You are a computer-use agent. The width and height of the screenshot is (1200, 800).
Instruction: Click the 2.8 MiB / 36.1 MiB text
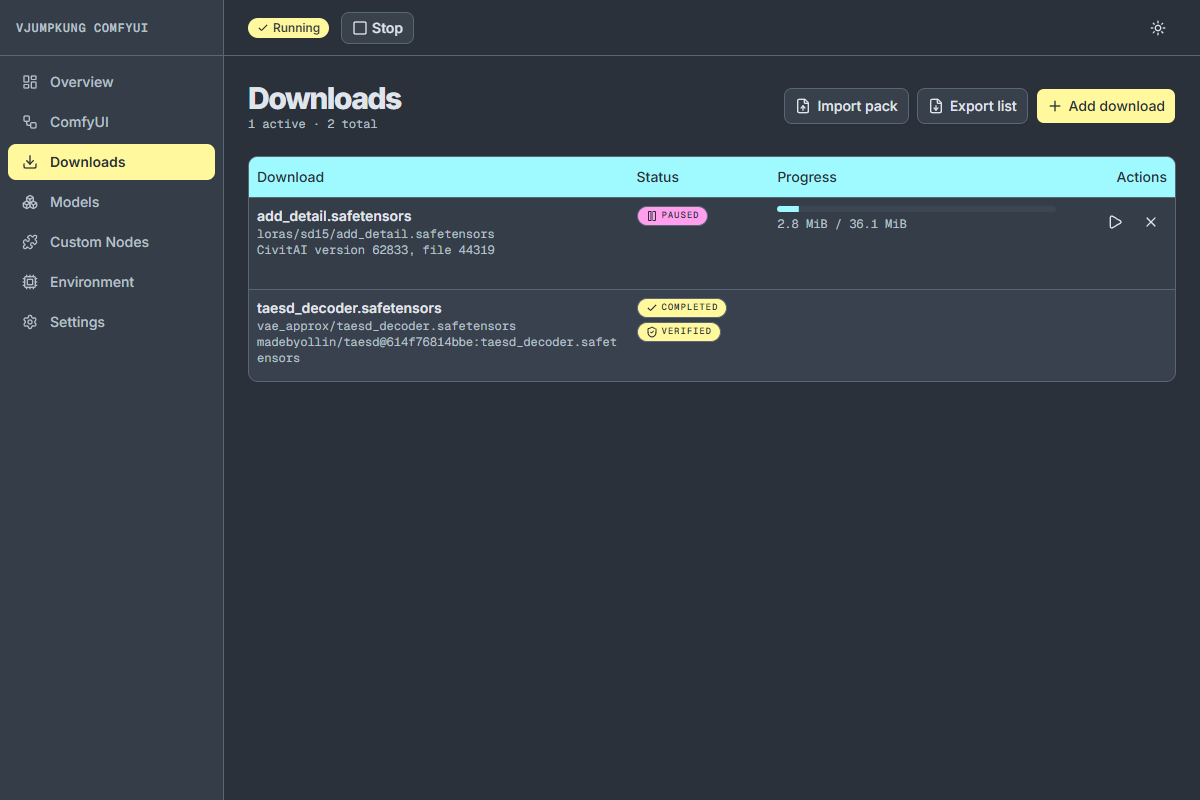pos(842,224)
